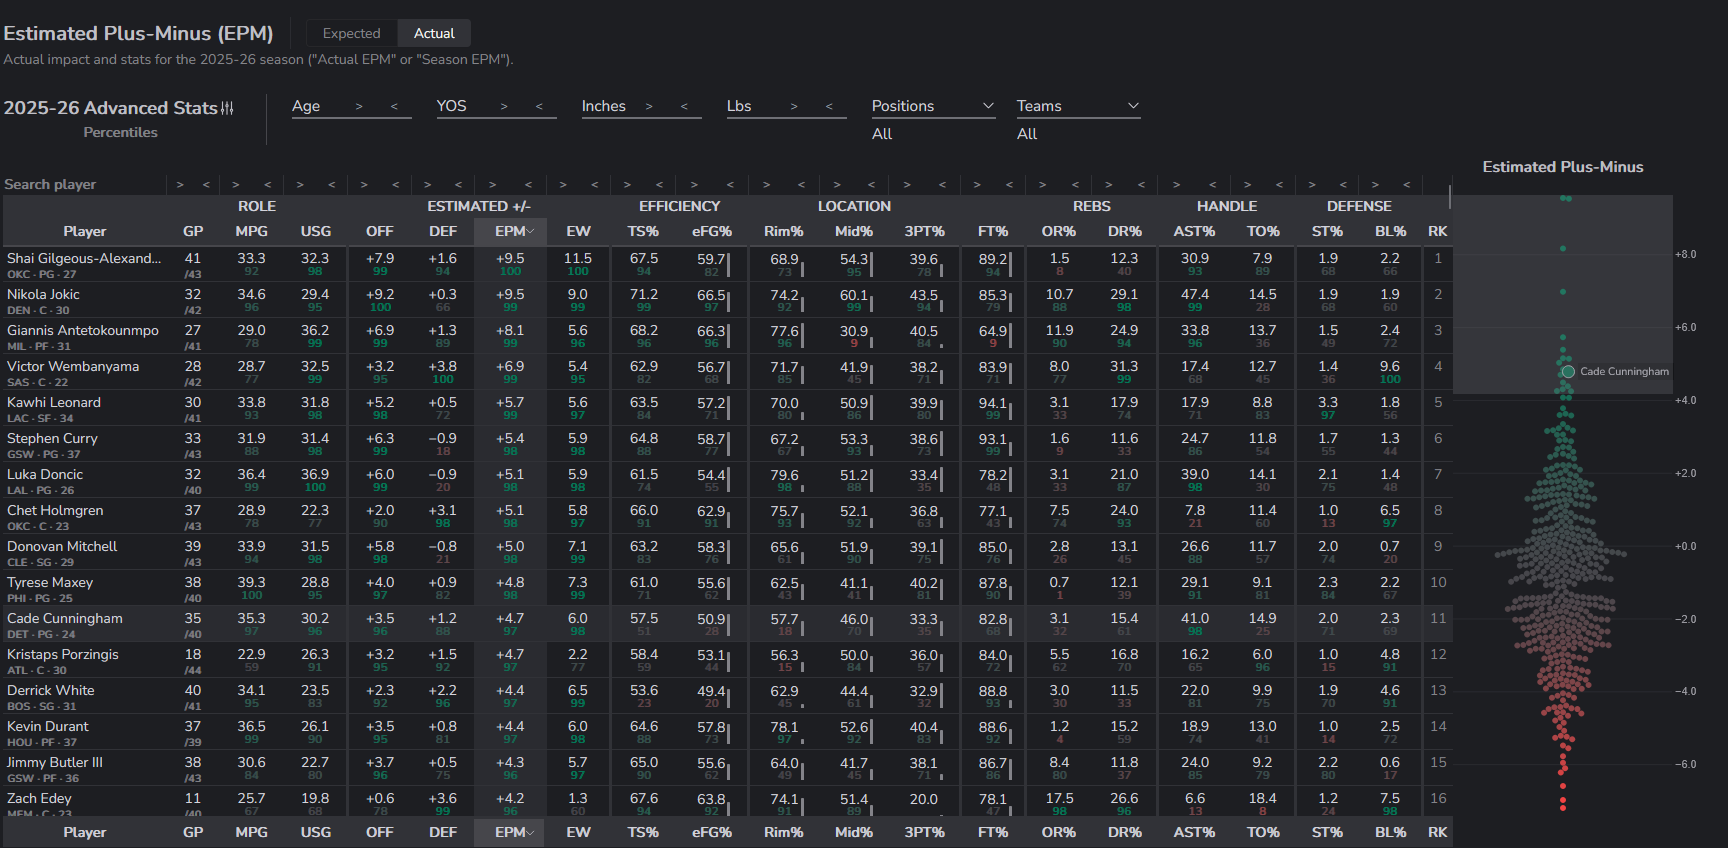Click the Inches greater-than filter arrow
The image size is (1728, 848).
[649, 106]
